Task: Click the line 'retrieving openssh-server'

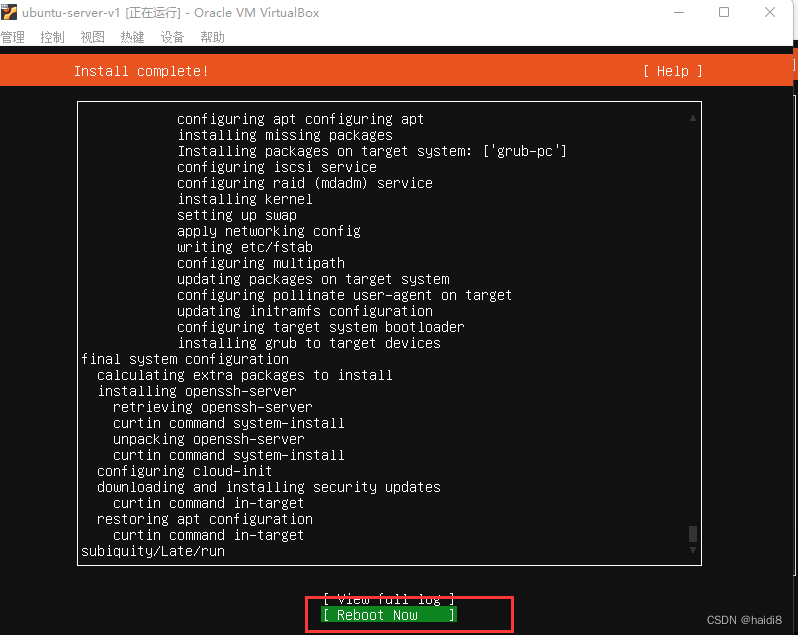Action: coord(213,408)
